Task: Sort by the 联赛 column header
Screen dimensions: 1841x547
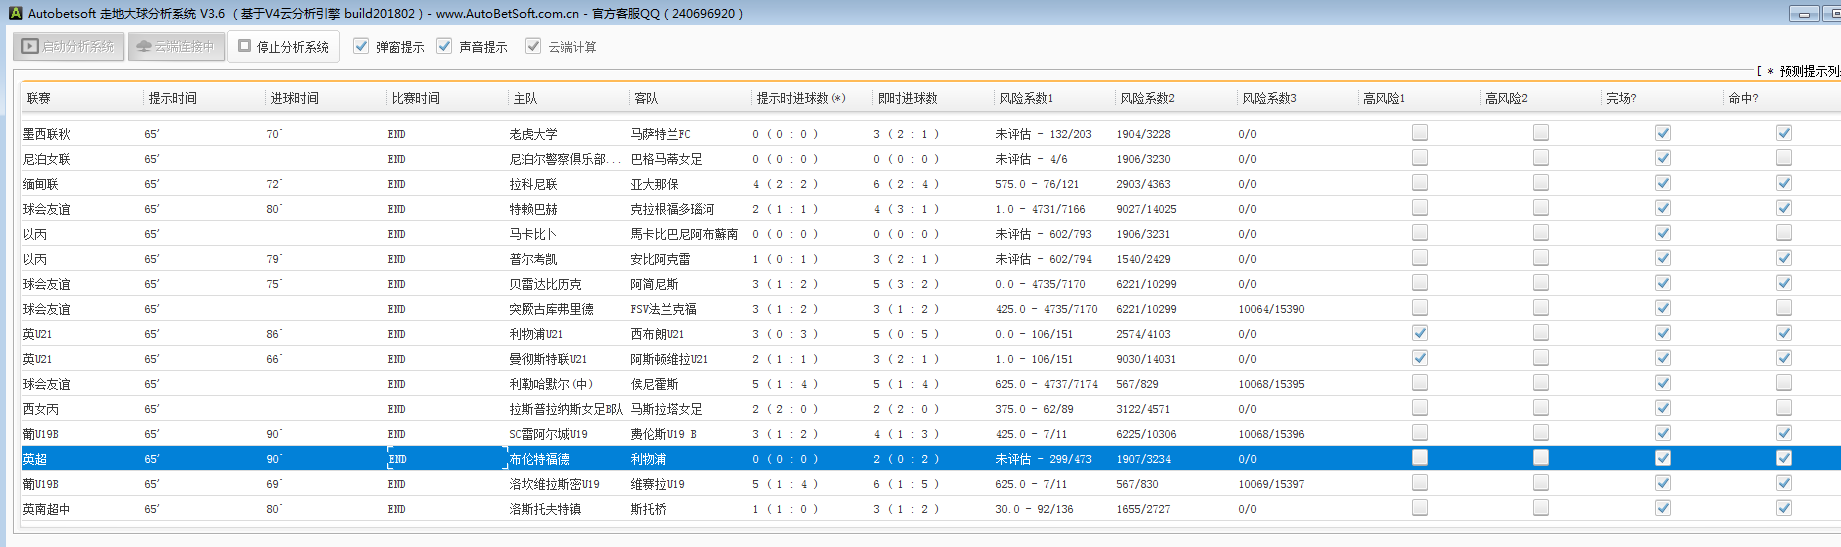Action: [x=39, y=98]
